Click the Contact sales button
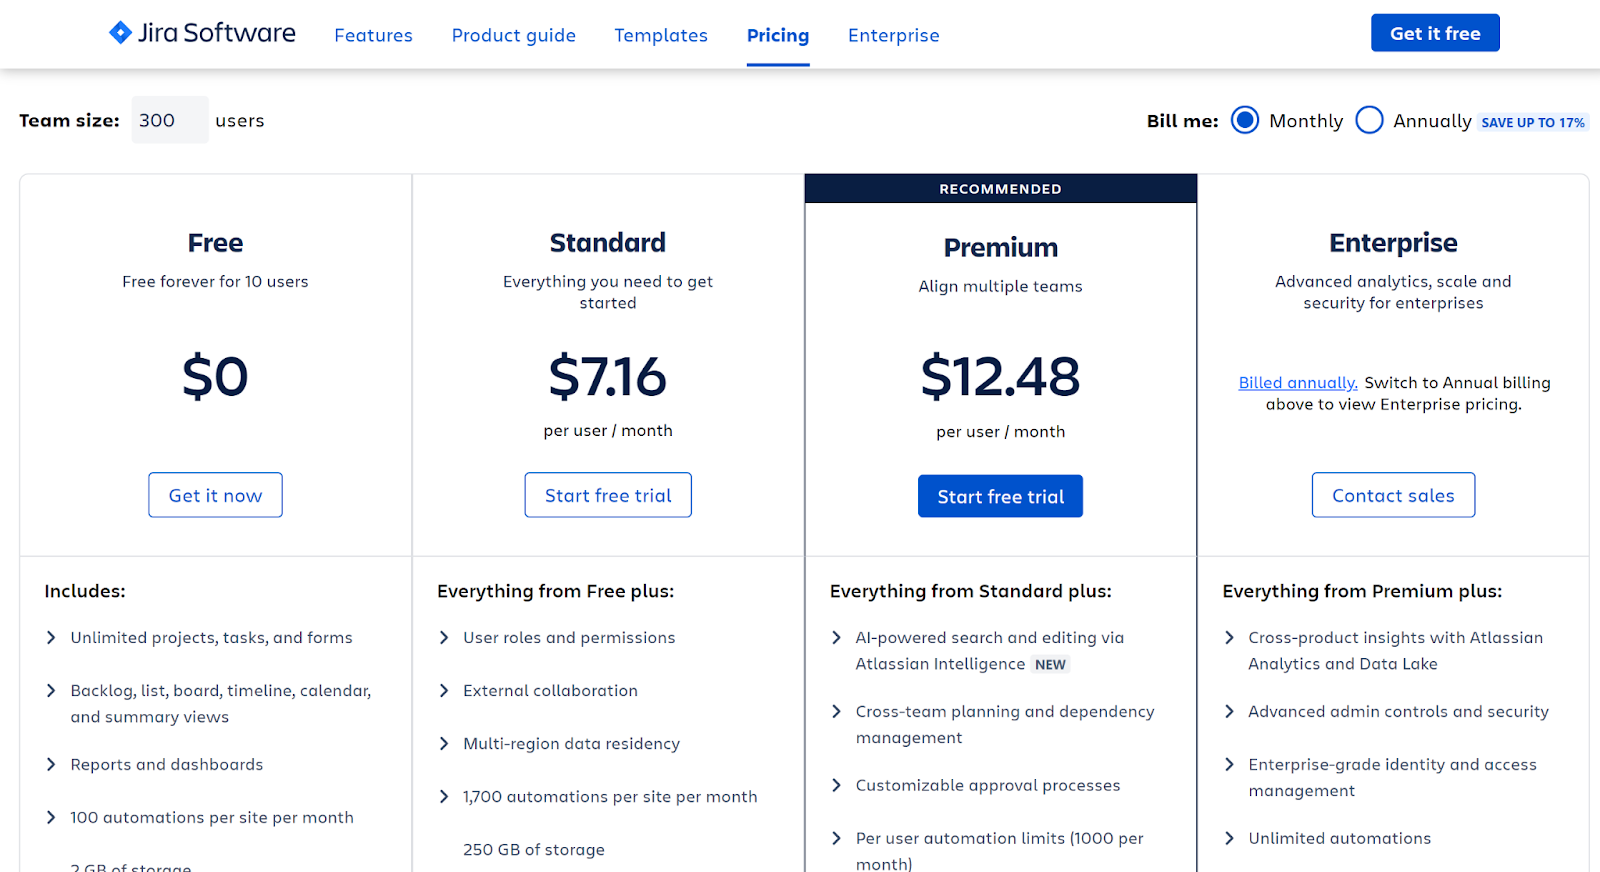The width and height of the screenshot is (1600, 872). pyautogui.click(x=1392, y=496)
